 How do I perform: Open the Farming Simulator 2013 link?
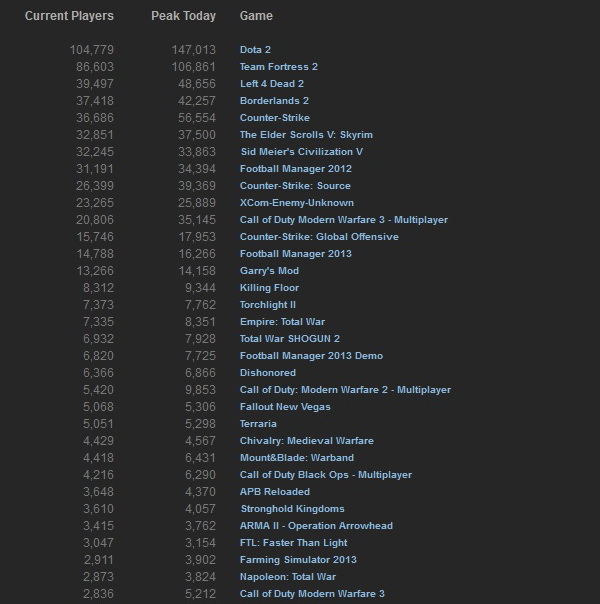point(298,560)
